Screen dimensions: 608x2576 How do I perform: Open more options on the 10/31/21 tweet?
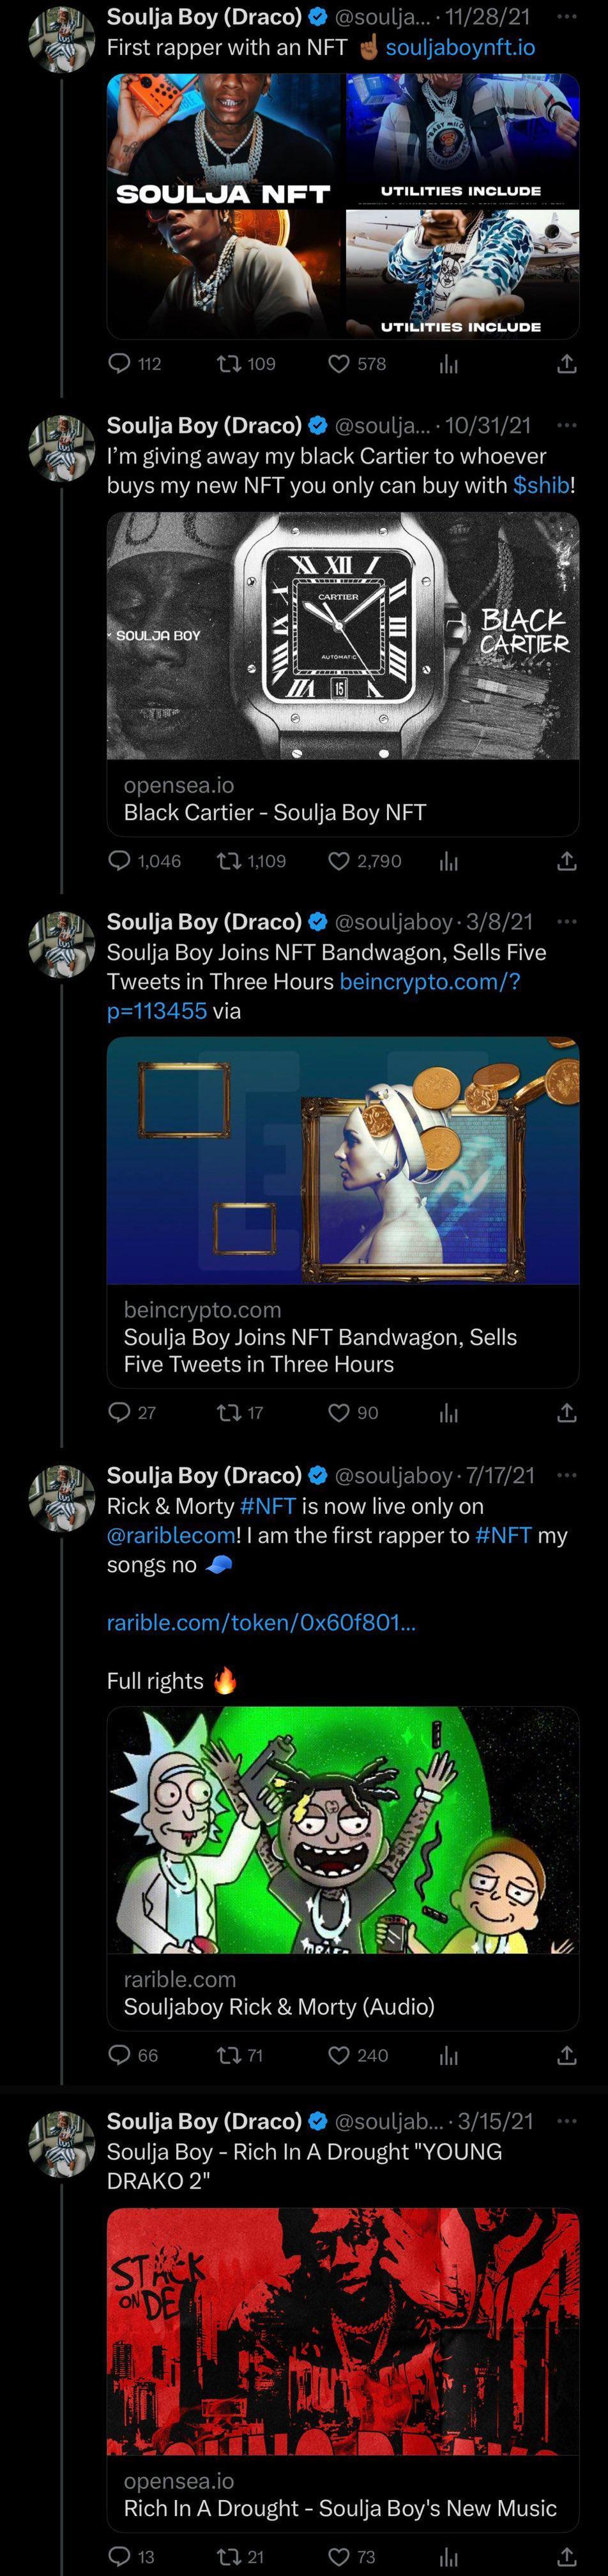(567, 425)
